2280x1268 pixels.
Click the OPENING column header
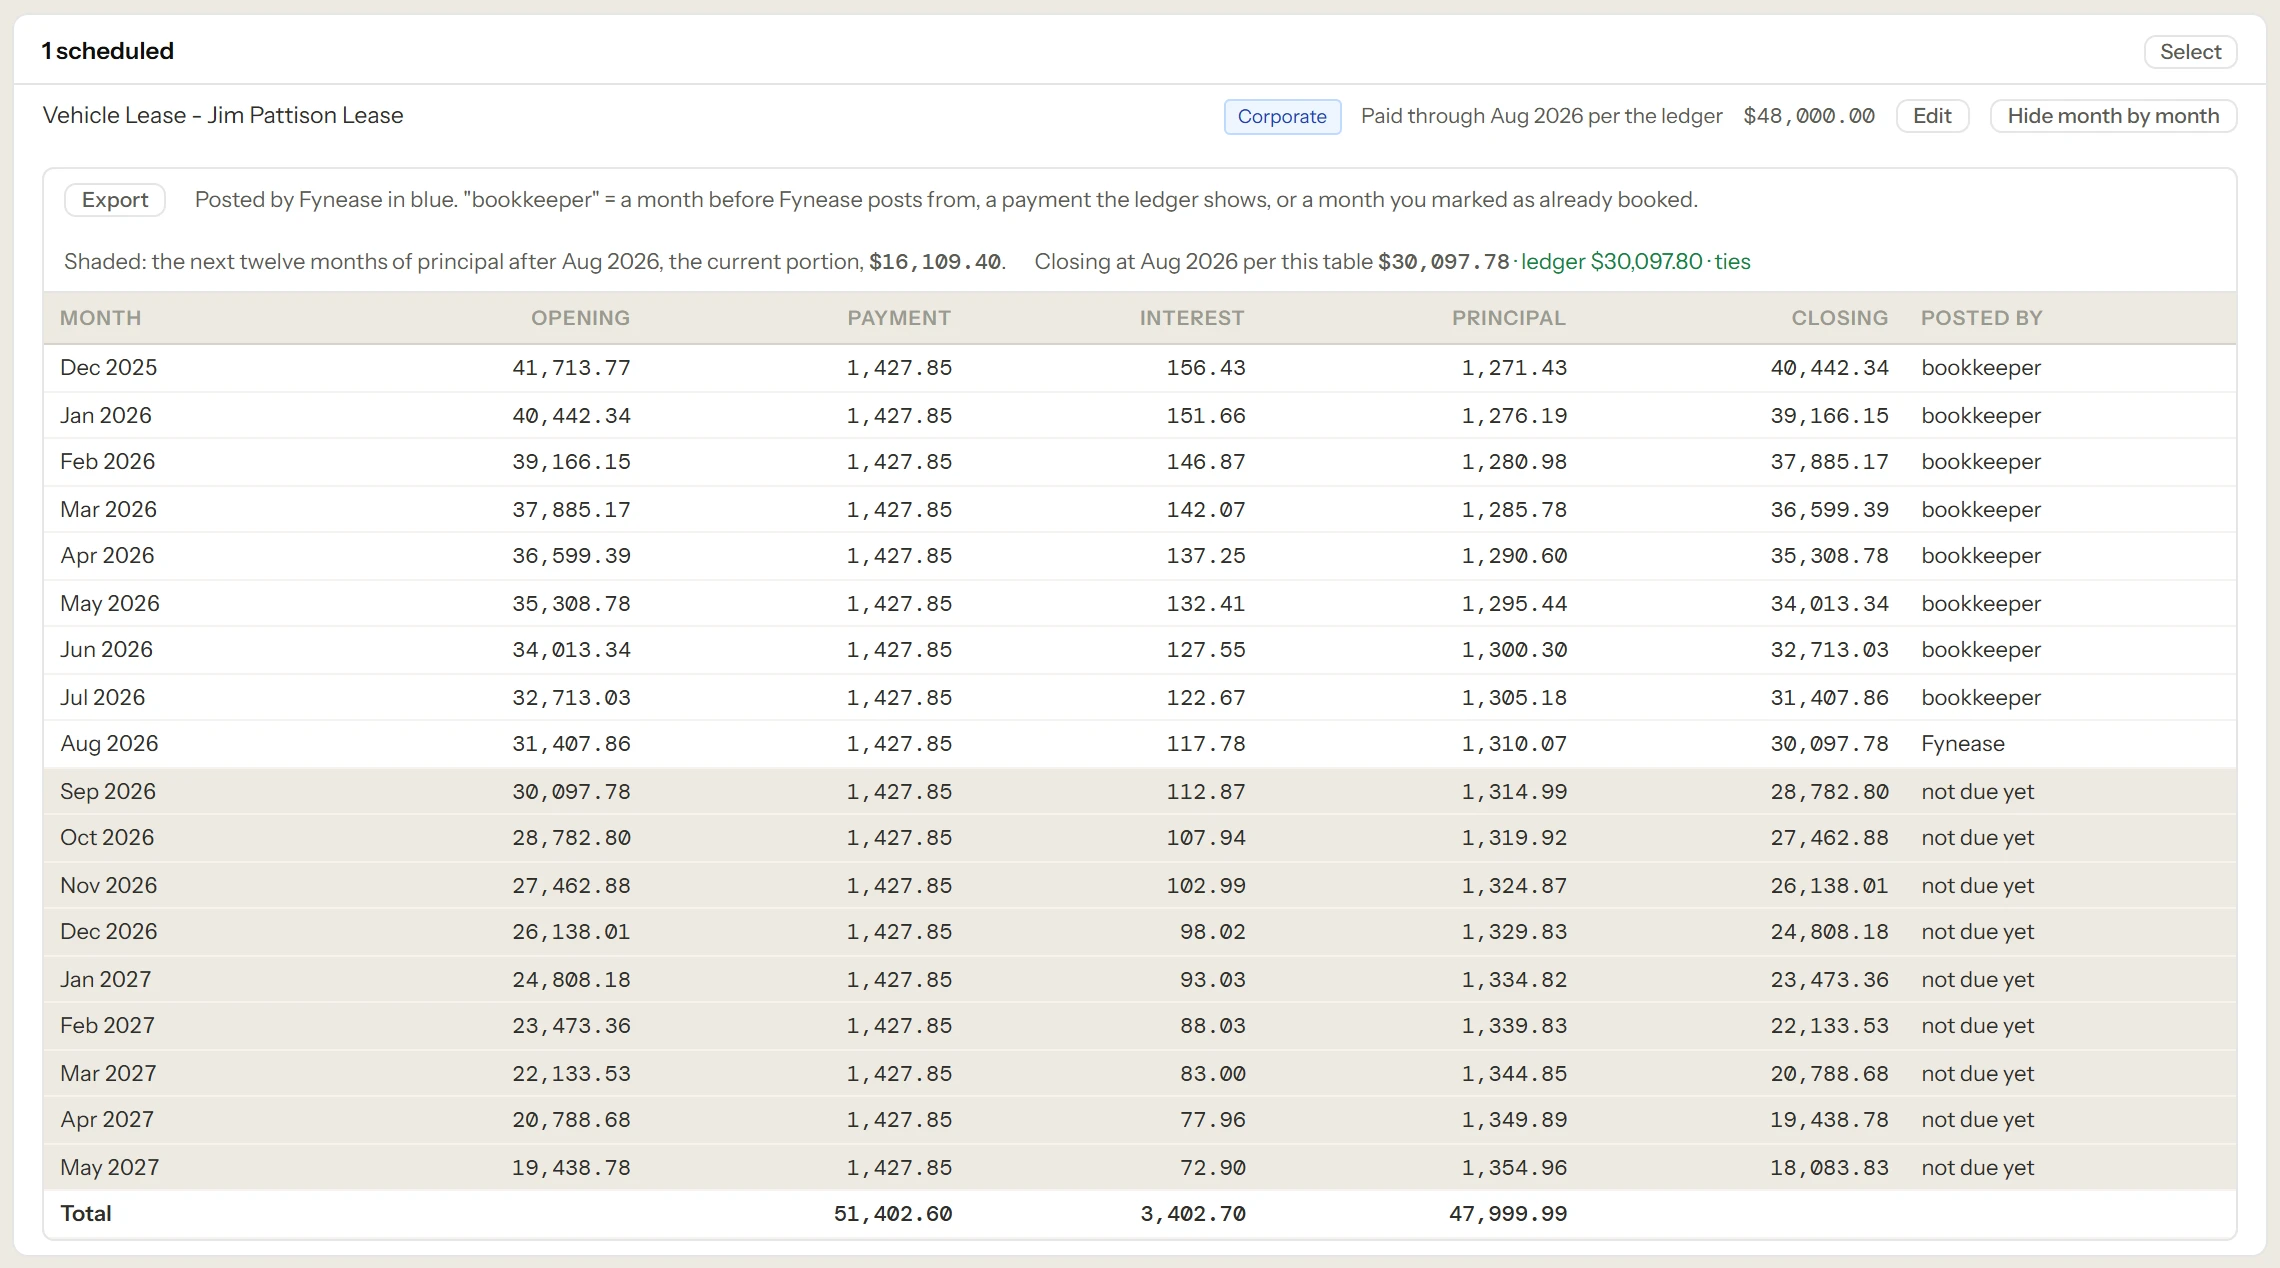pyautogui.click(x=580, y=318)
